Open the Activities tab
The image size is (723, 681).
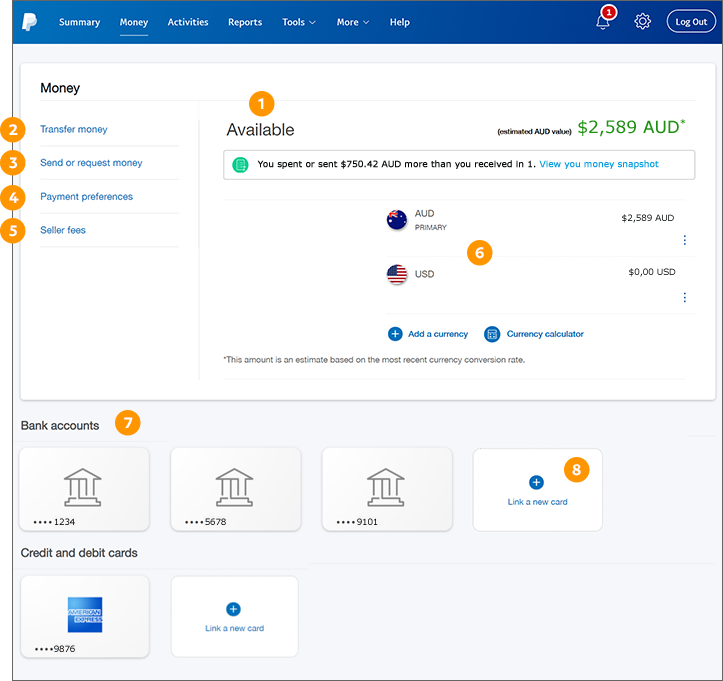(x=188, y=22)
